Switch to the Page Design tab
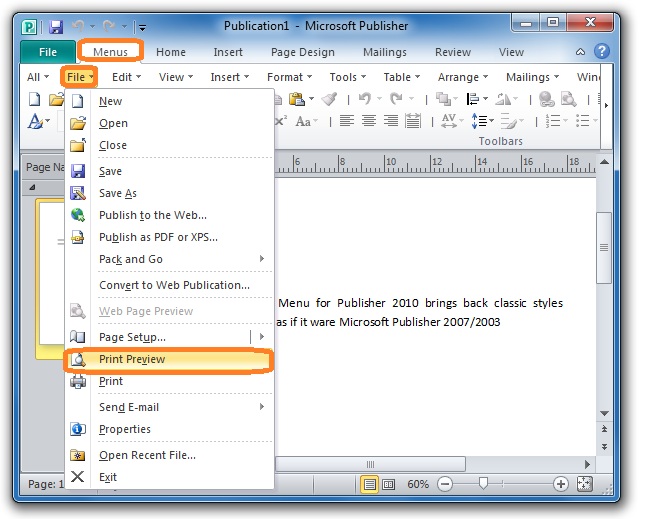The height and width of the screenshot is (519, 647). [x=302, y=52]
